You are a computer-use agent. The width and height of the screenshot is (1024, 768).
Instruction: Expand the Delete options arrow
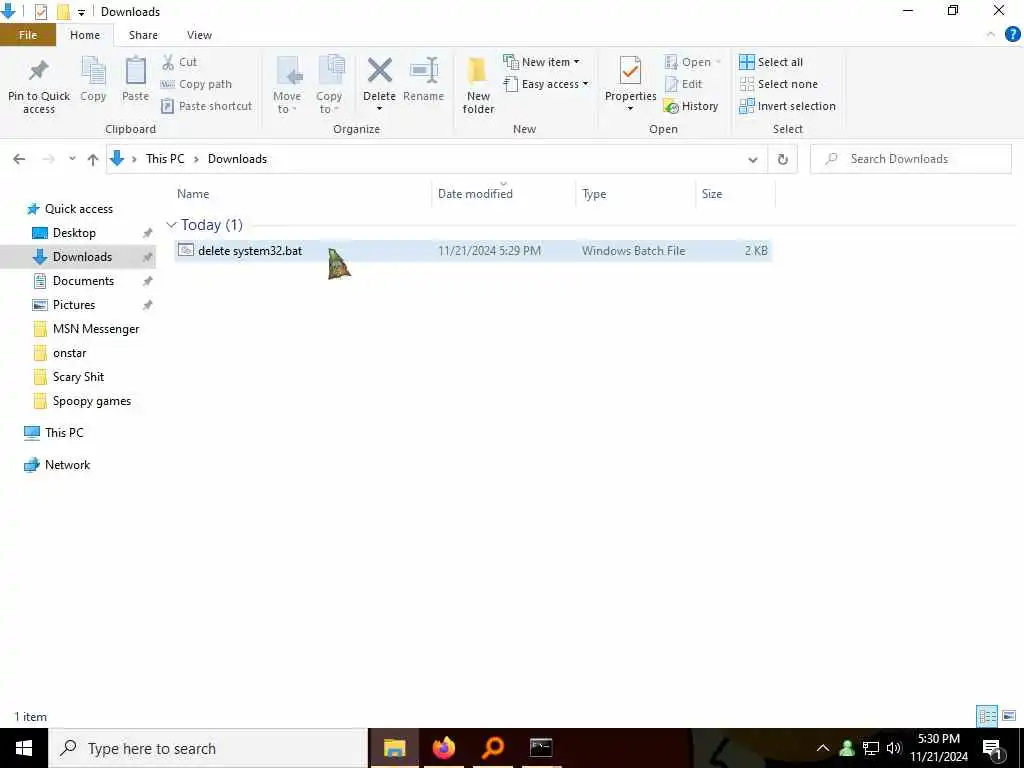[379, 109]
